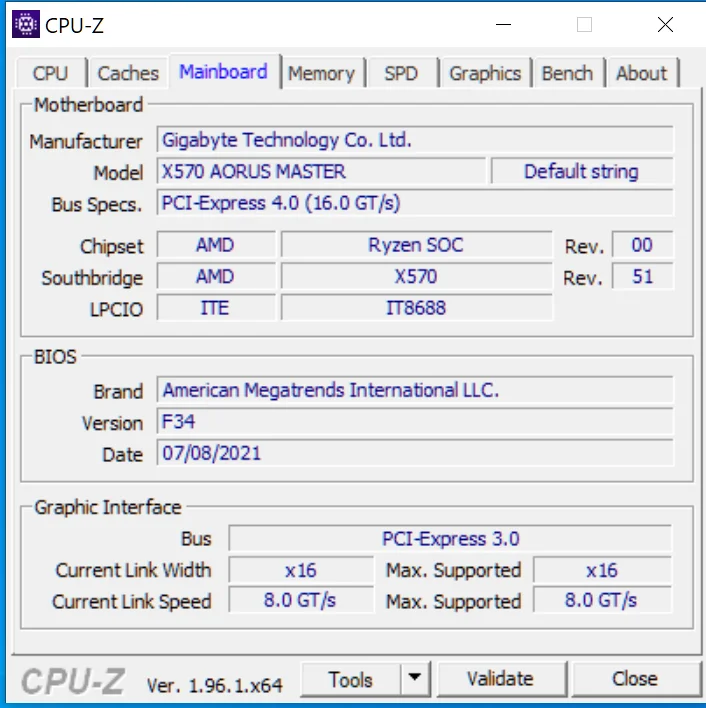This screenshot has width=706, height=708.
Task: Click Current Link Speed 8.0 GT/s value
Action: point(301,600)
